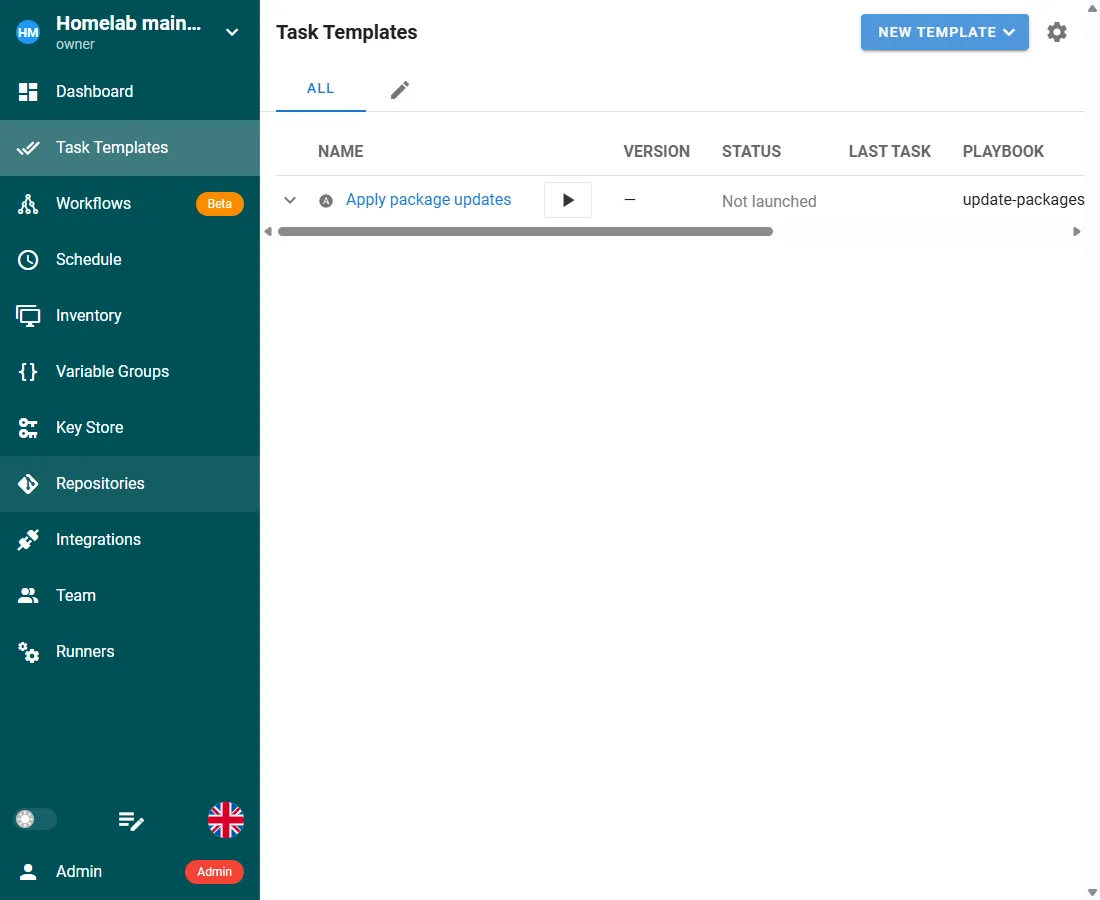Click the pencil edit views icon

400,90
